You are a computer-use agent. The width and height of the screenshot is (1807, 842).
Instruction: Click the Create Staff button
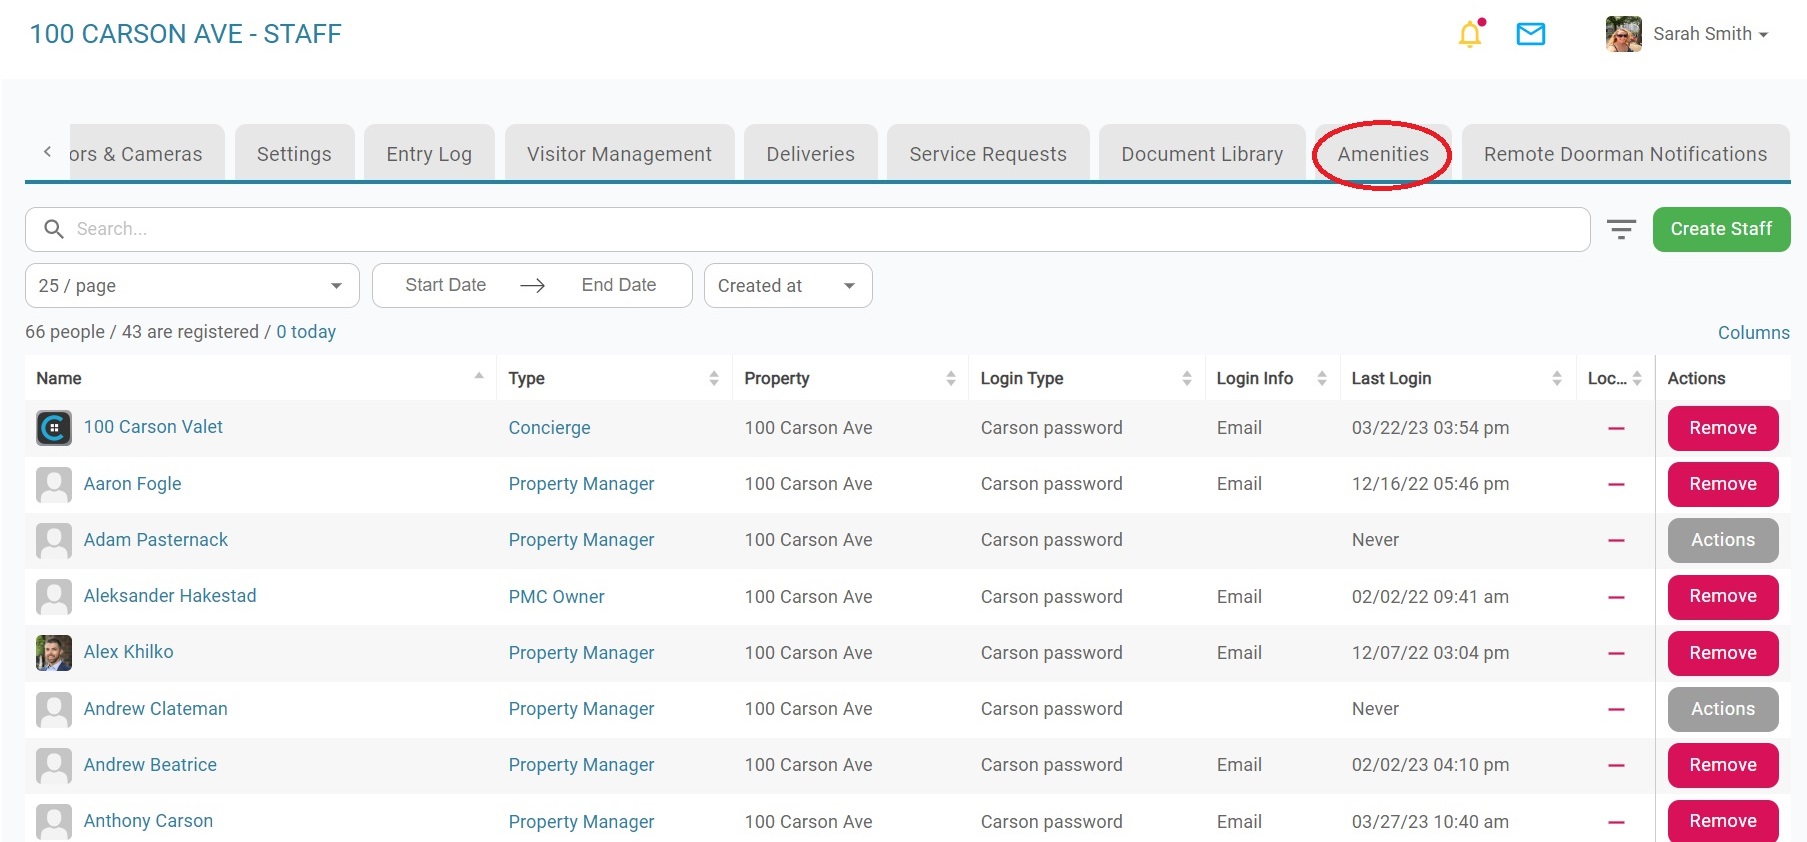click(x=1720, y=229)
